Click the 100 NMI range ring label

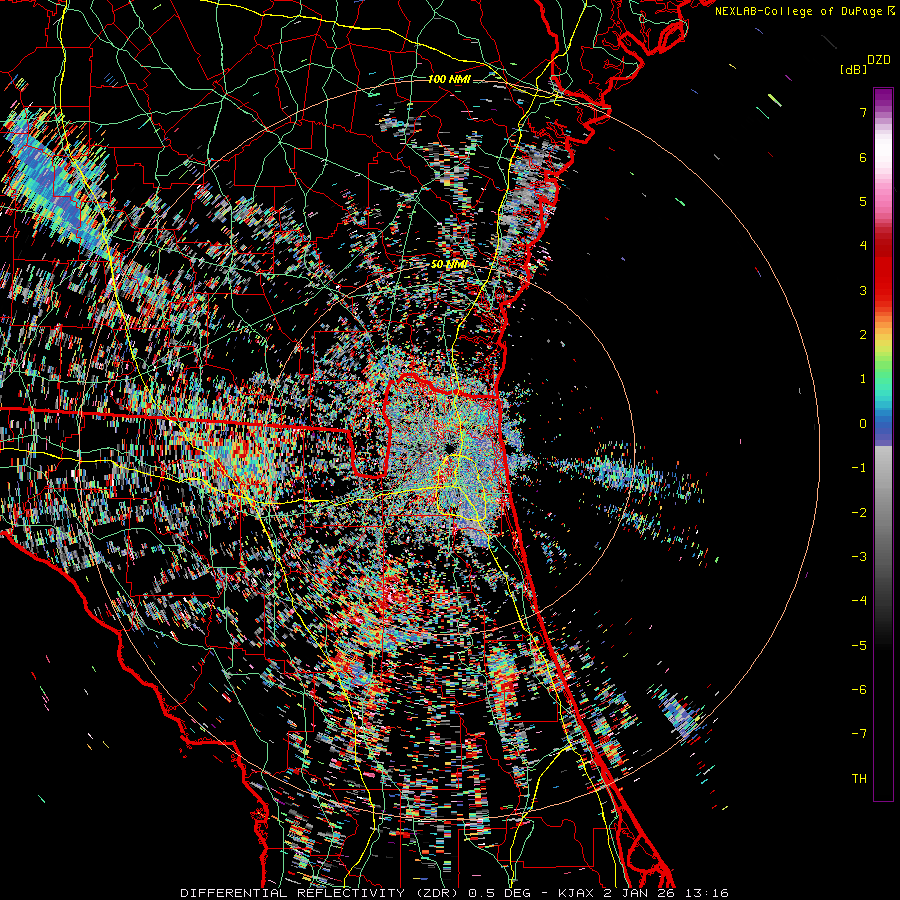pos(449,79)
